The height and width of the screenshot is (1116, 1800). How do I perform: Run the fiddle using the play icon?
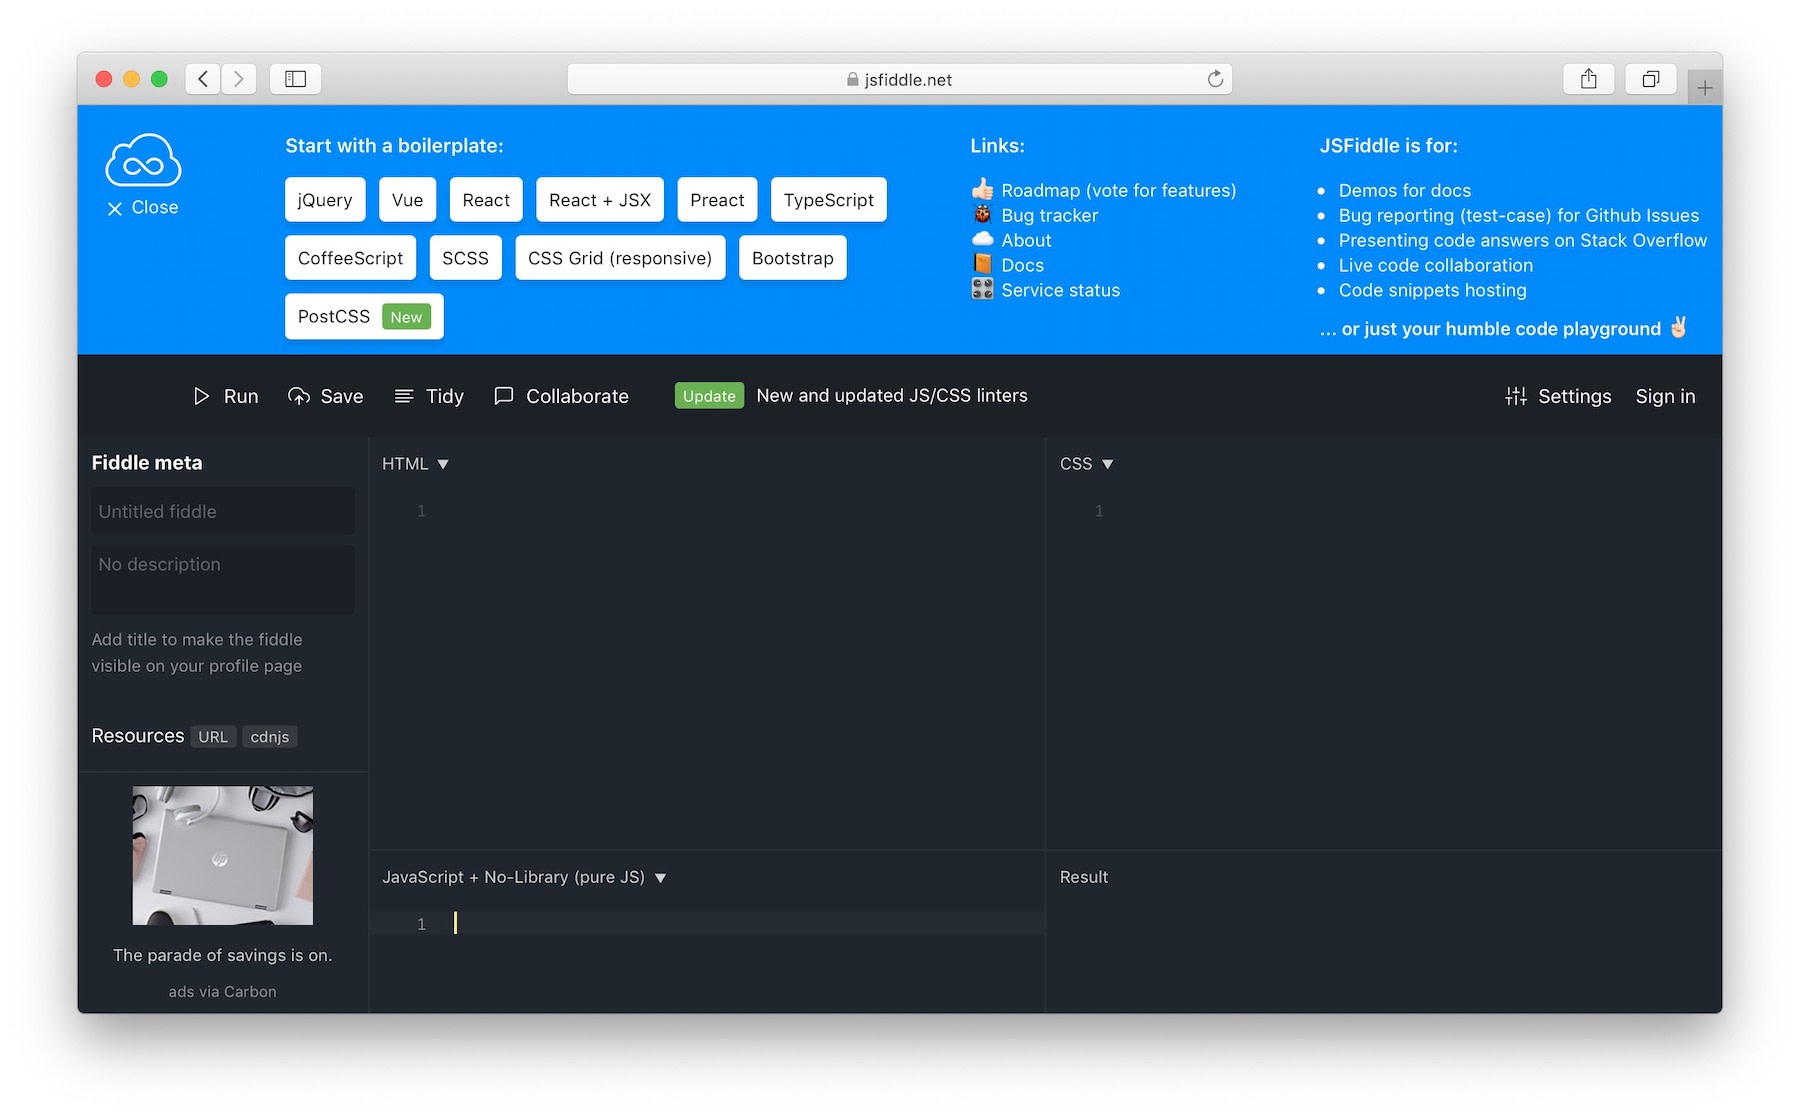pos(201,396)
